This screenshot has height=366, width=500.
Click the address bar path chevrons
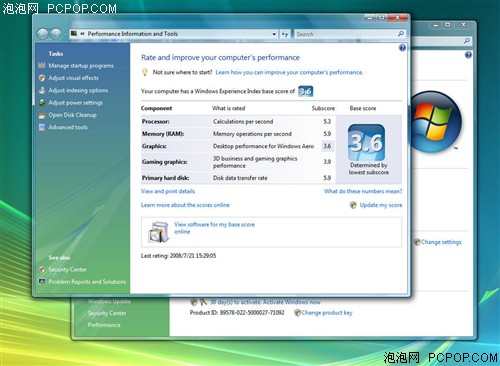[82, 34]
